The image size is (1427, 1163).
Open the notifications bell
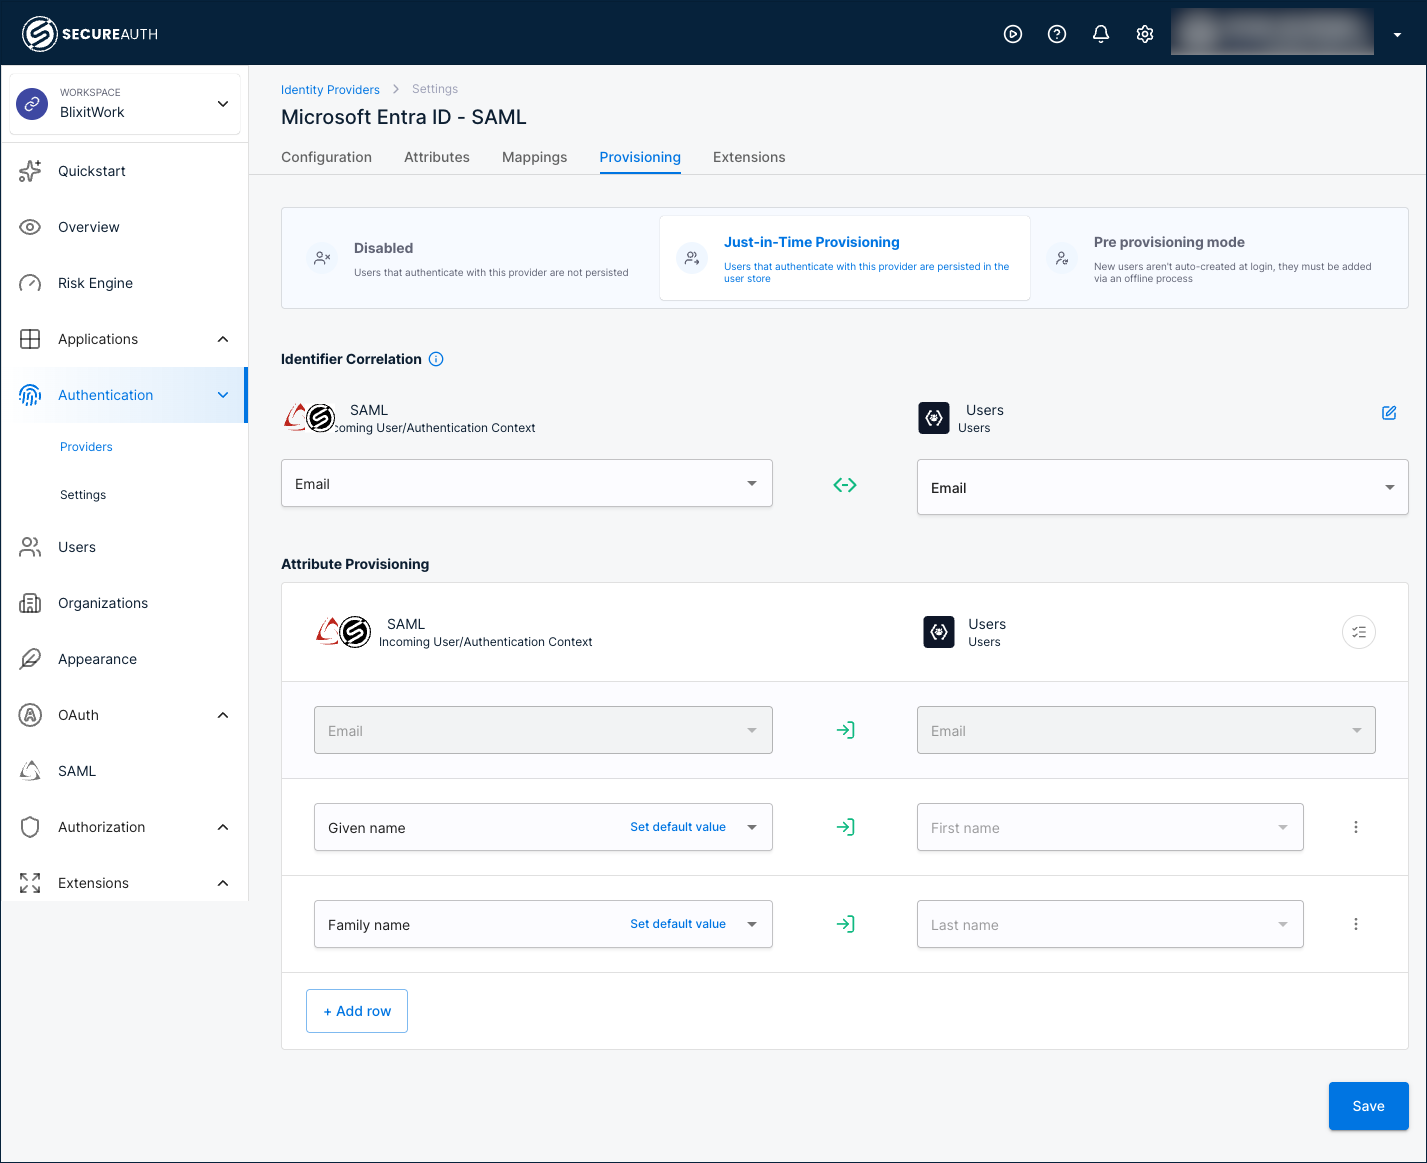1101,34
